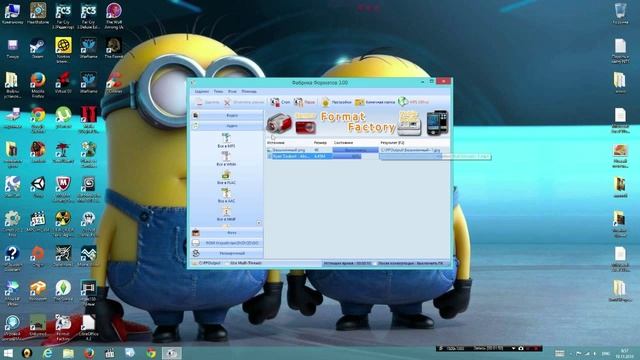Open the Steam desktop shortcut
This screenshot has height=360, width=640.
click(x=38, y=48)
